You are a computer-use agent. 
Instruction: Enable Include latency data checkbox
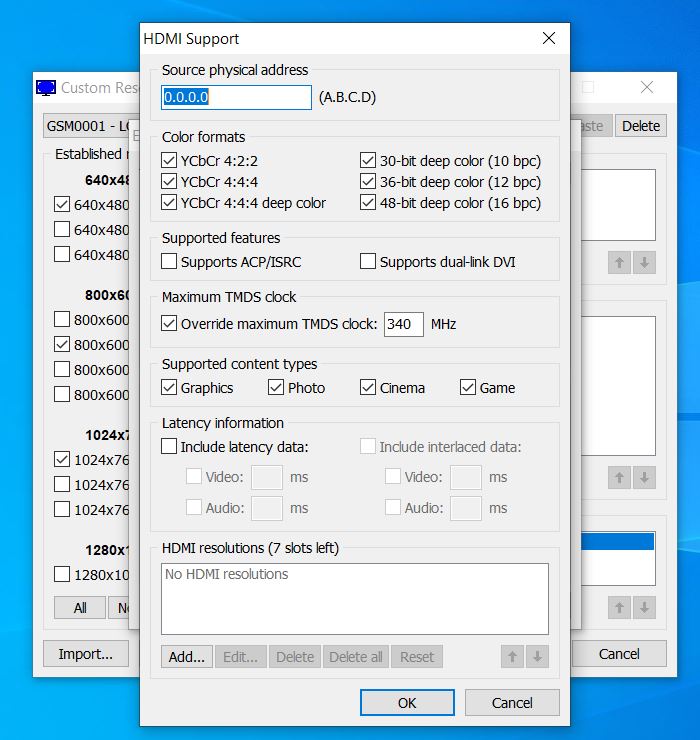tap(169, 447)
